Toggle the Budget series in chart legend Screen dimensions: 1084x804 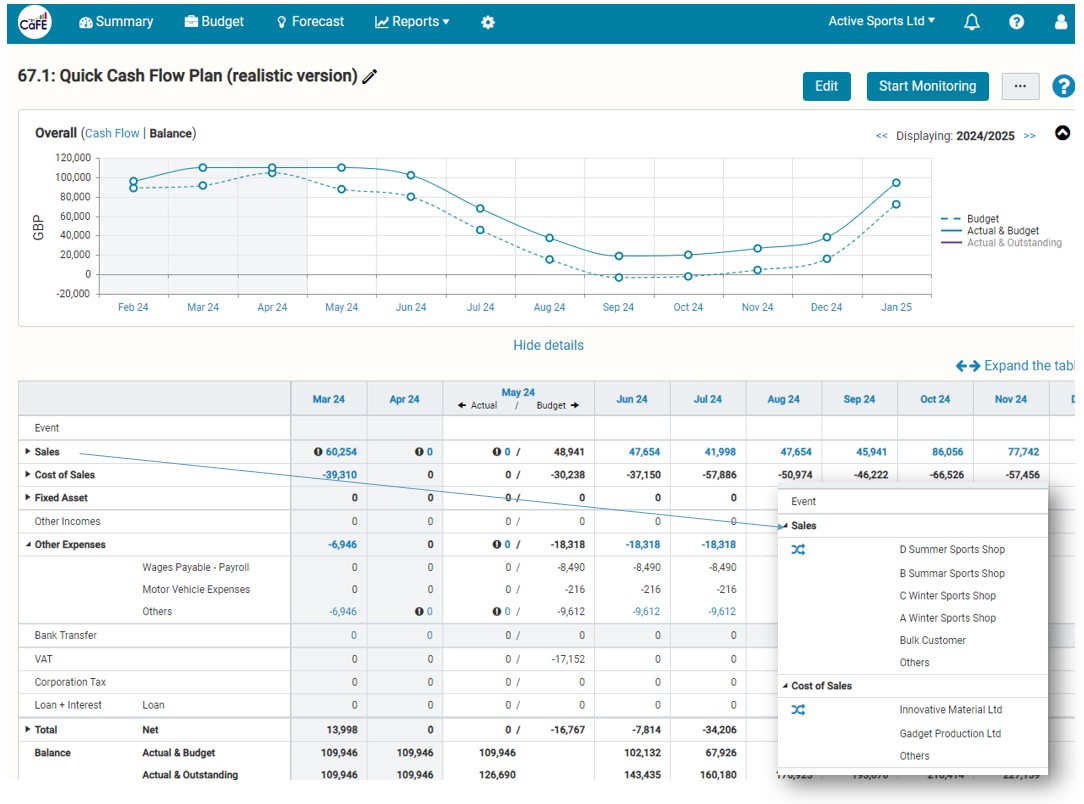[x=970, y=218]
